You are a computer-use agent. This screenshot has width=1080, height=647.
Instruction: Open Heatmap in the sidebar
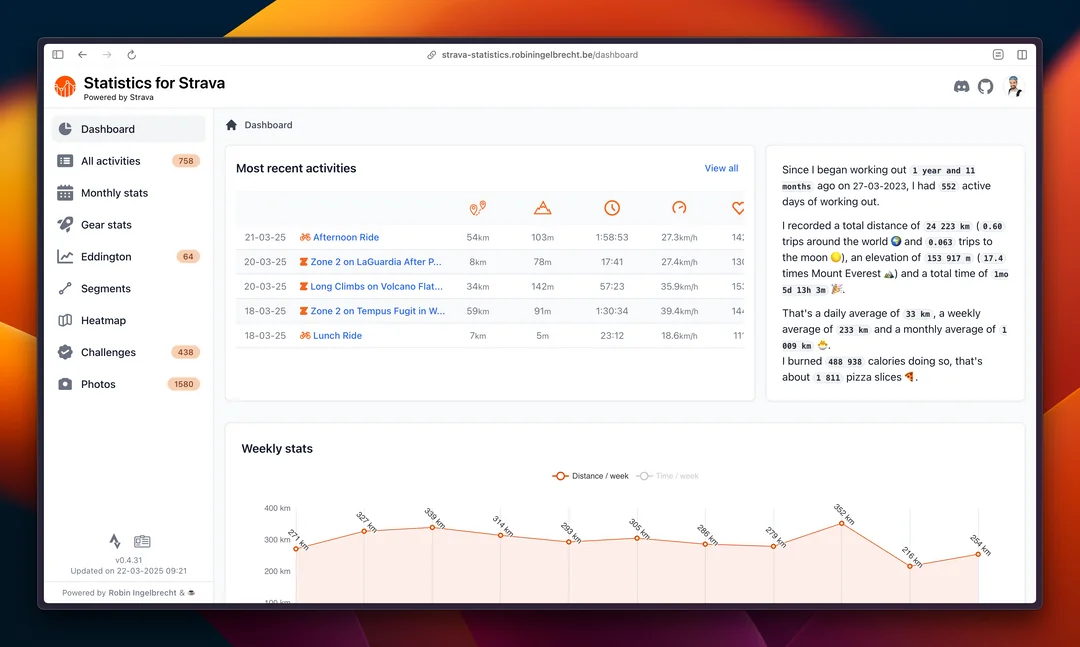[128, 320]
